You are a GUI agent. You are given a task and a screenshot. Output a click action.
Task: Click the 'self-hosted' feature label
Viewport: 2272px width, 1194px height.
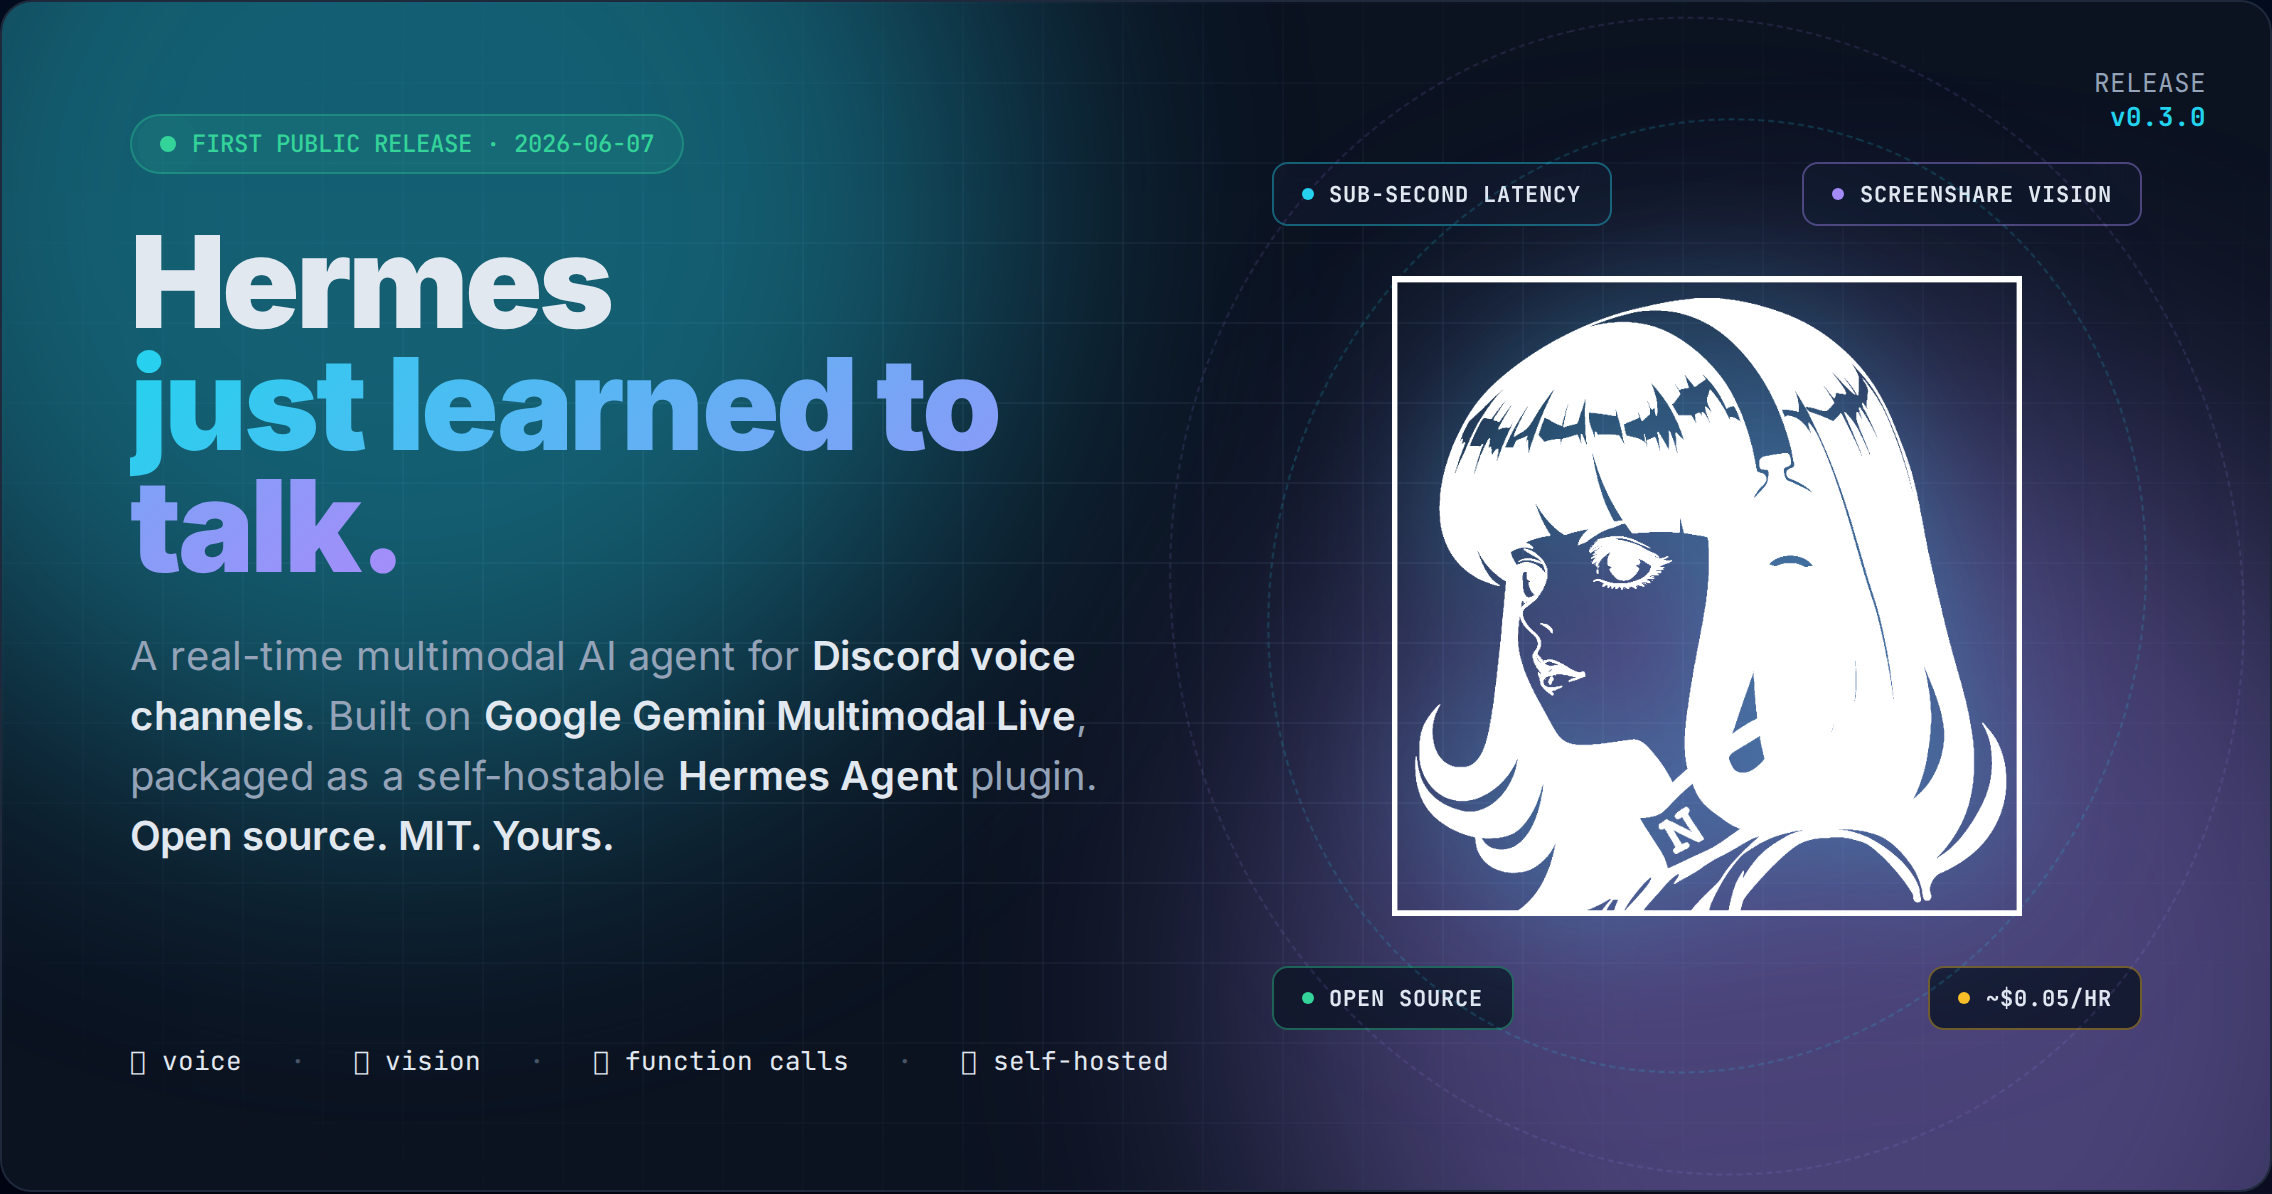pos(1081,1061)
